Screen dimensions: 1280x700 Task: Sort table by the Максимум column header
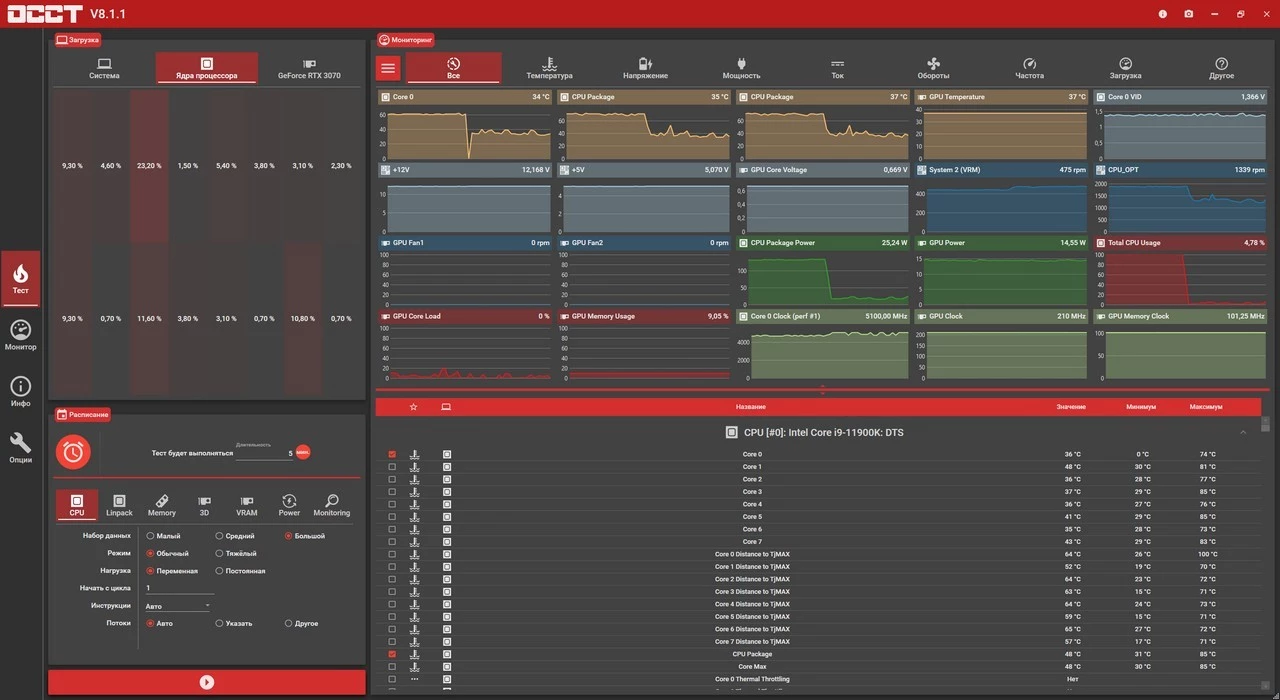1206,407
